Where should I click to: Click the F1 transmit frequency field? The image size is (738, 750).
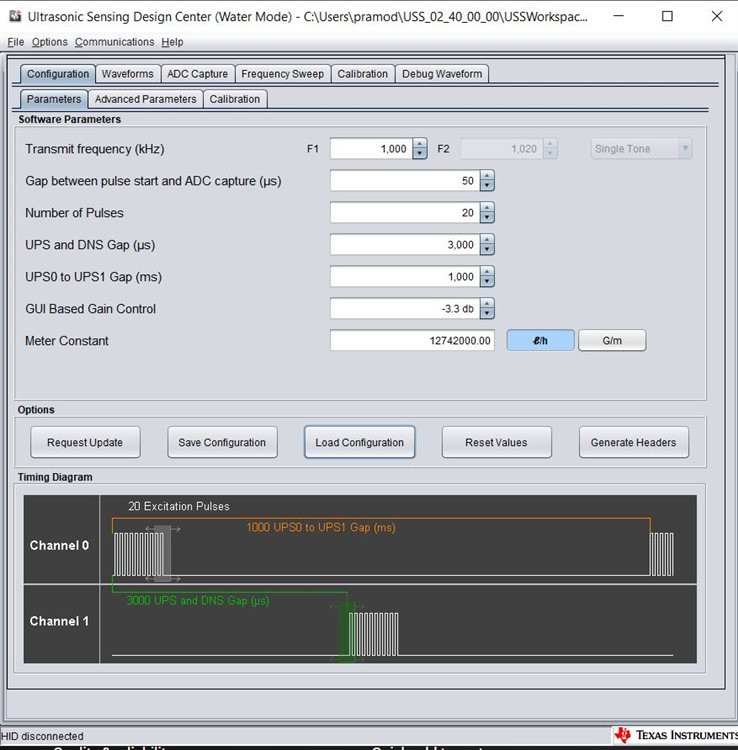[372, 149]
